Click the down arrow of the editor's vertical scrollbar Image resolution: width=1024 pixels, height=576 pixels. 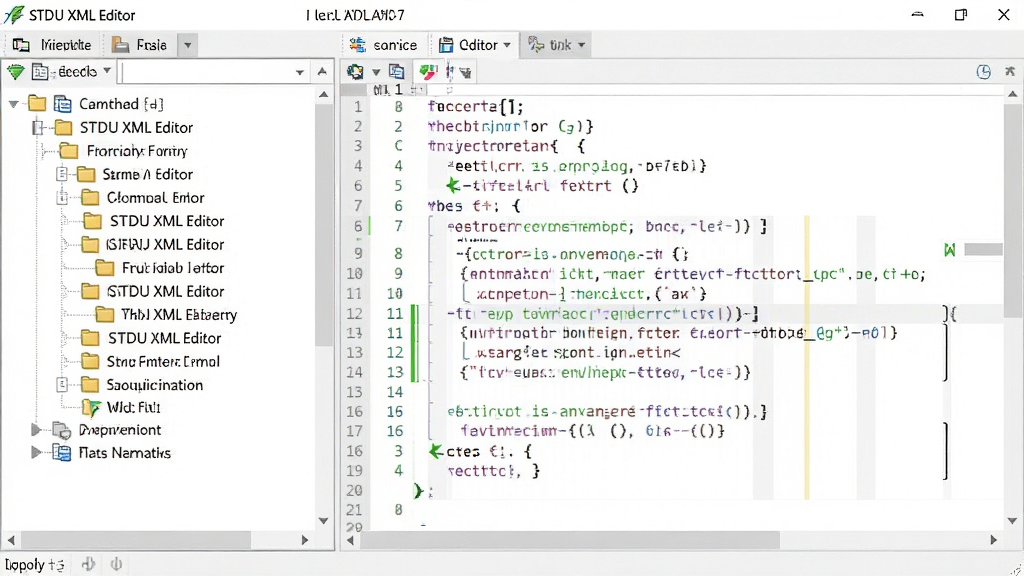[1012, 521]
